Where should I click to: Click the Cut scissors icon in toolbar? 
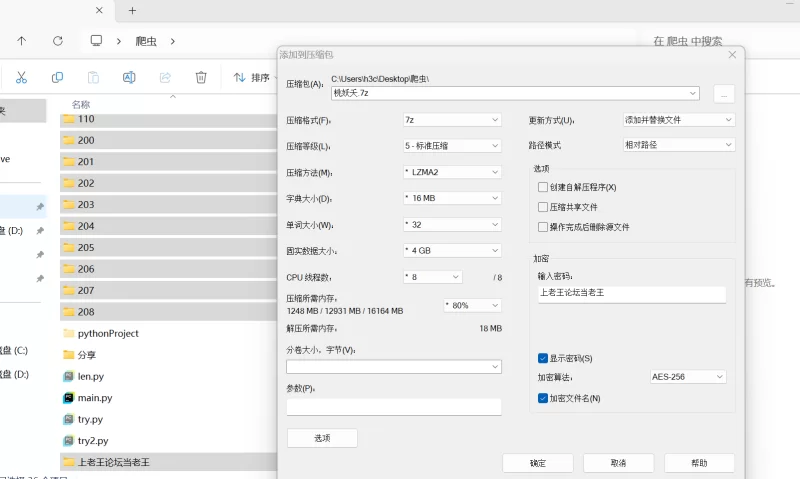(21, 77)
